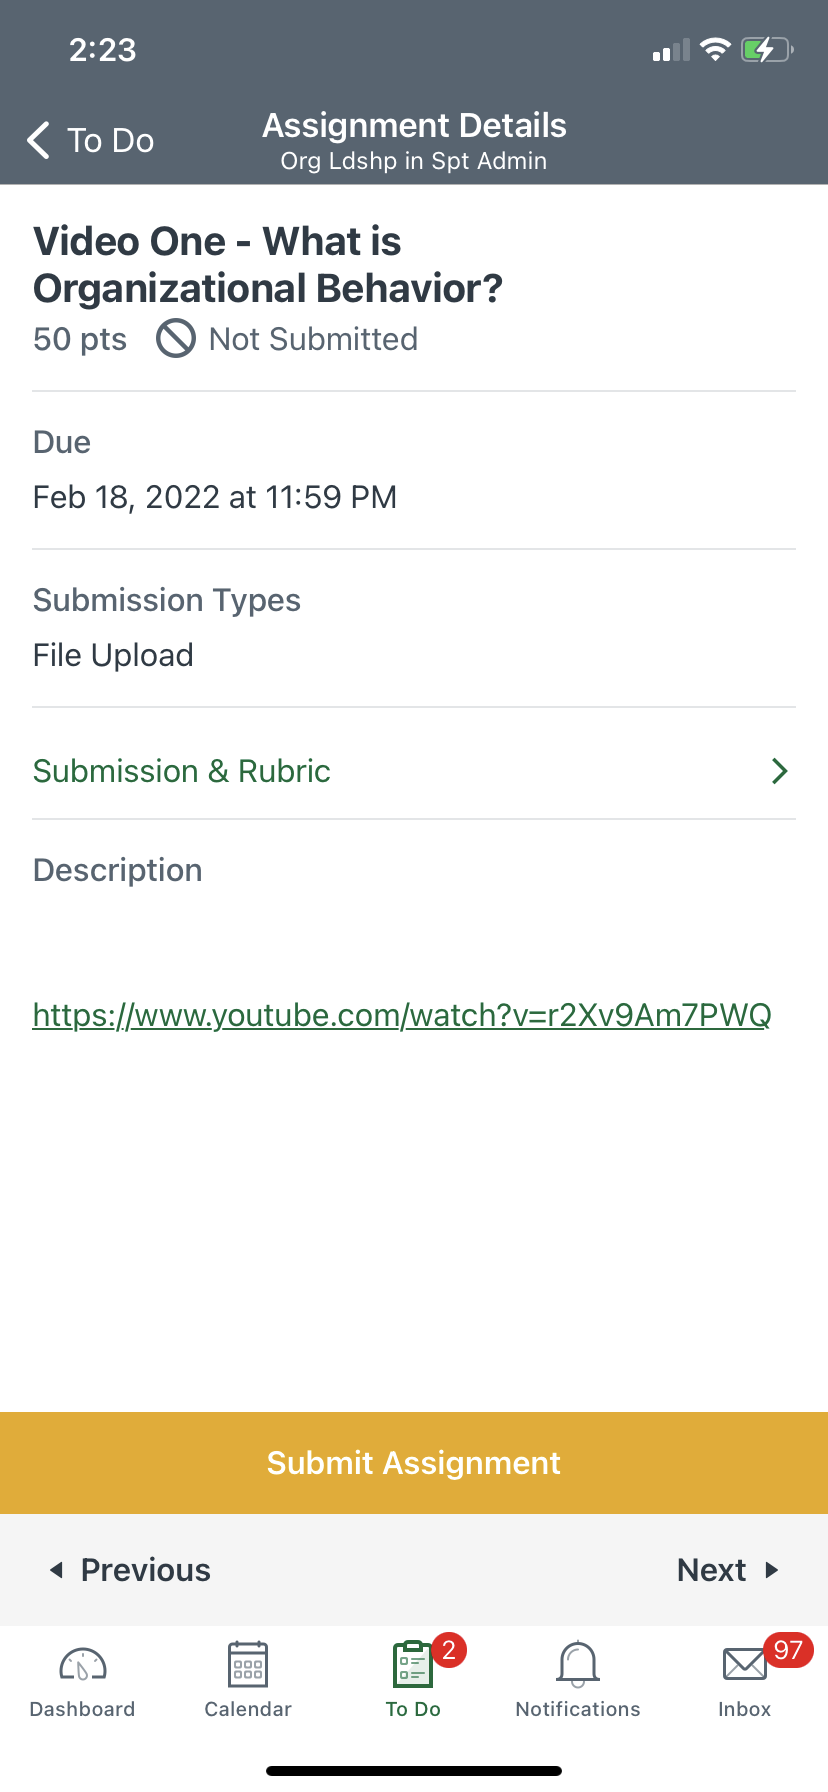
Task: Tap the Feb 18, 2022 due date
Action: 215,497
